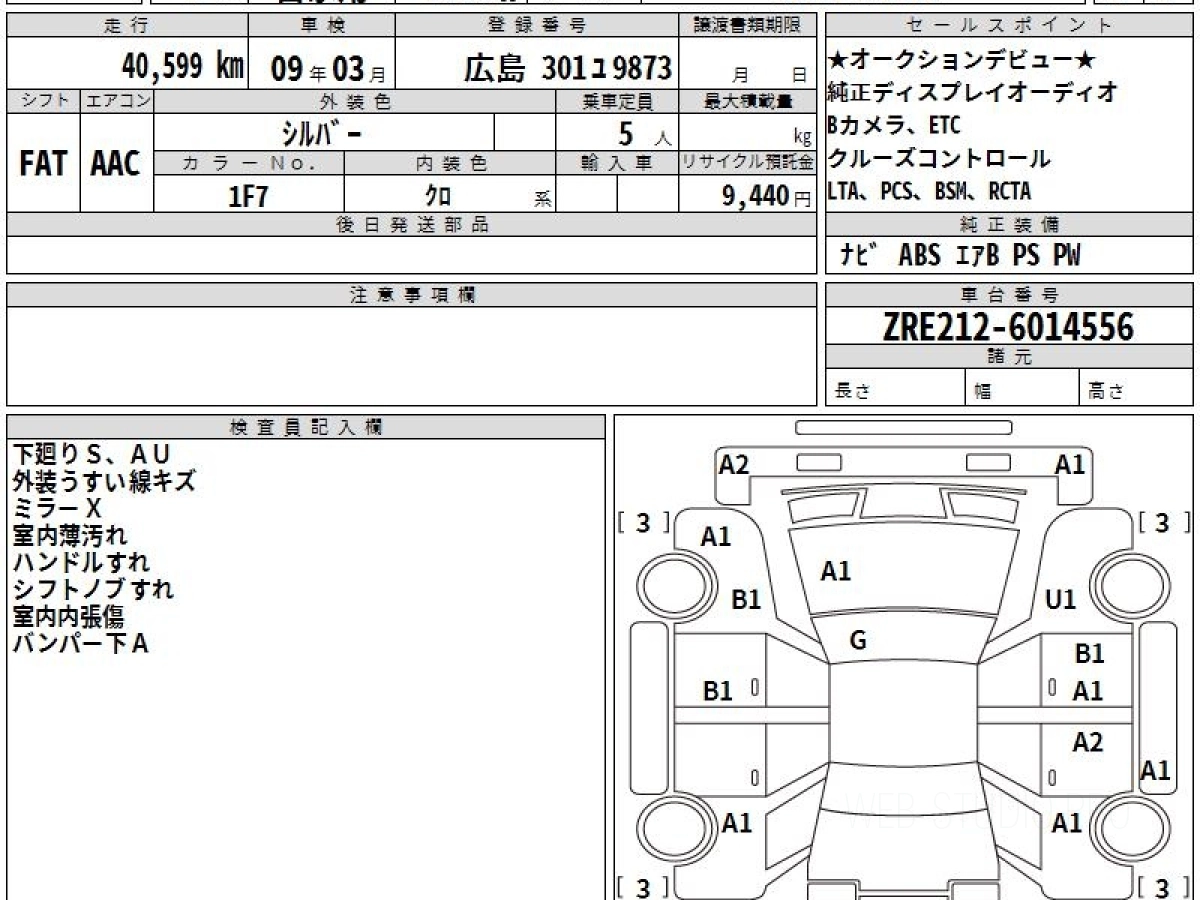Select inspector note 外装うすい線キズ
Image resolution: width=1200 pixels, height=900 pixels.
104,481
